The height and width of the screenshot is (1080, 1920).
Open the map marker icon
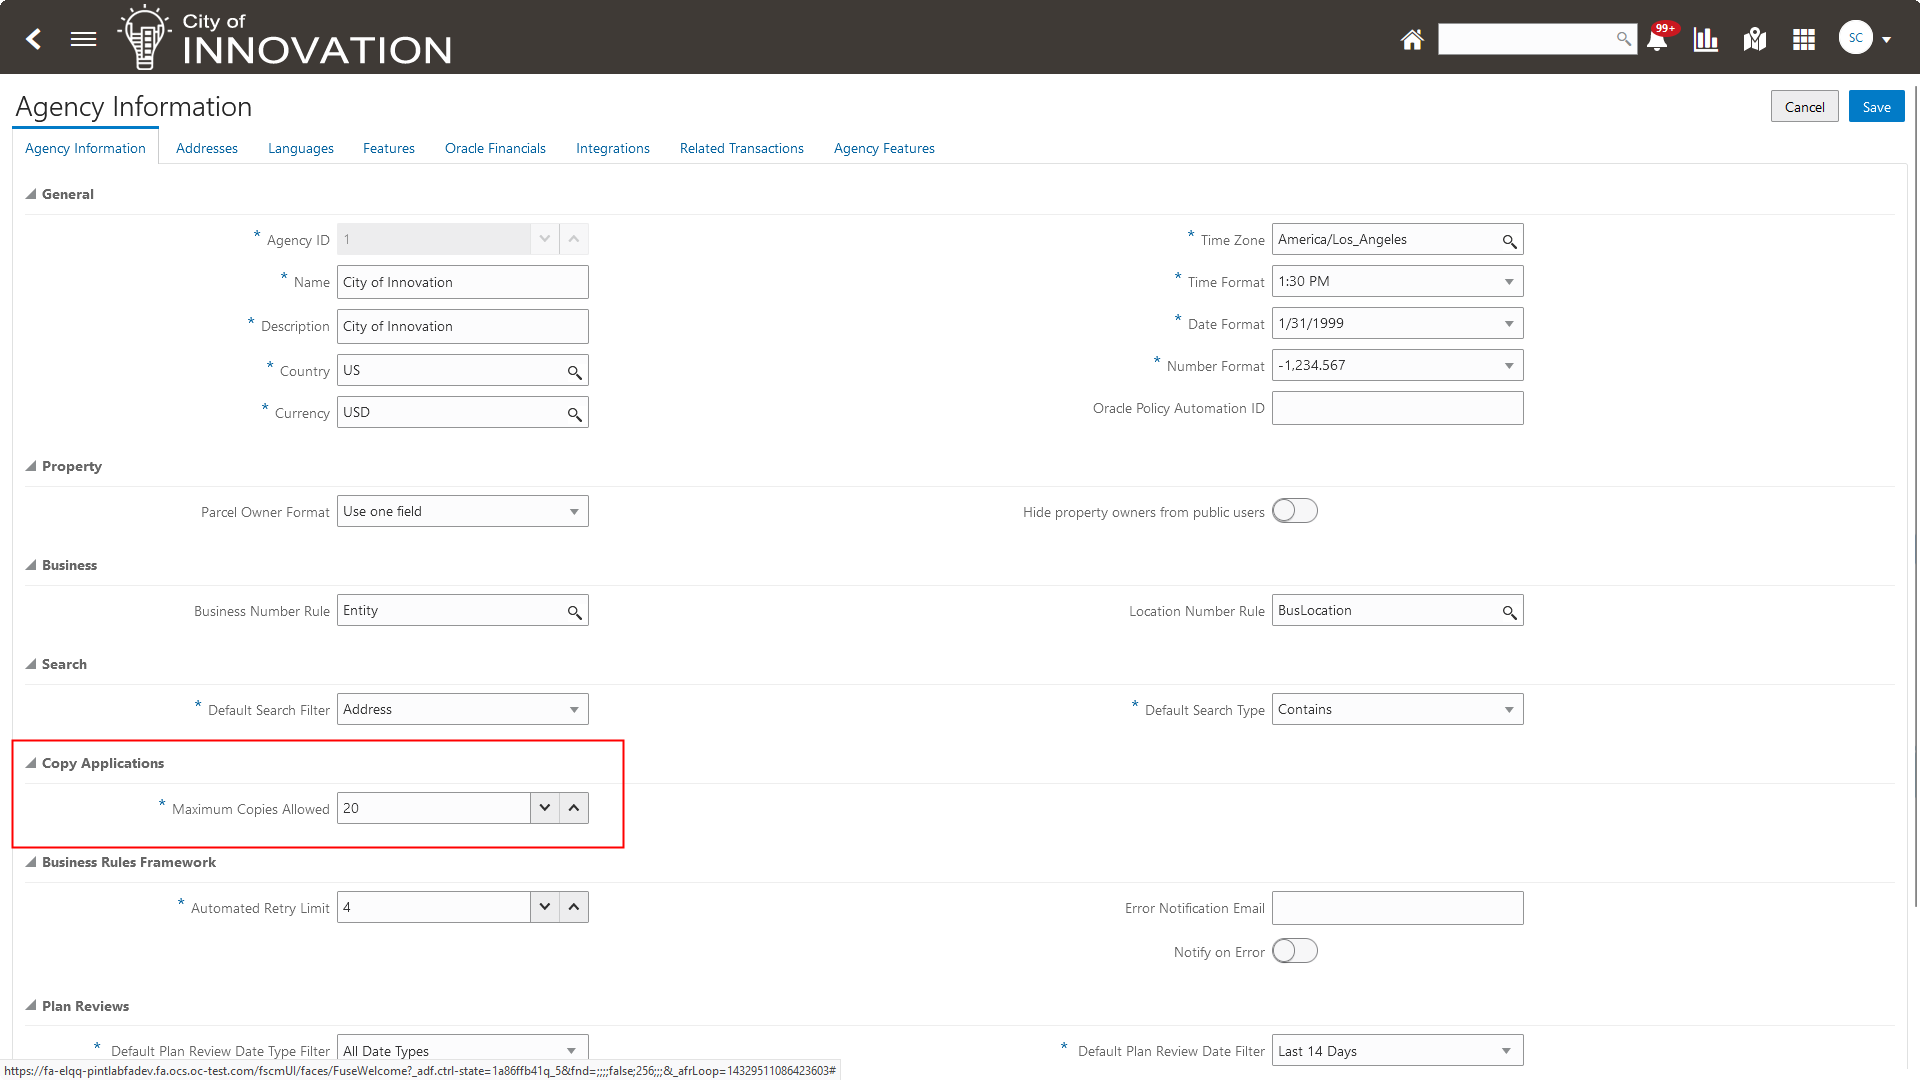tap(1755, 39)
